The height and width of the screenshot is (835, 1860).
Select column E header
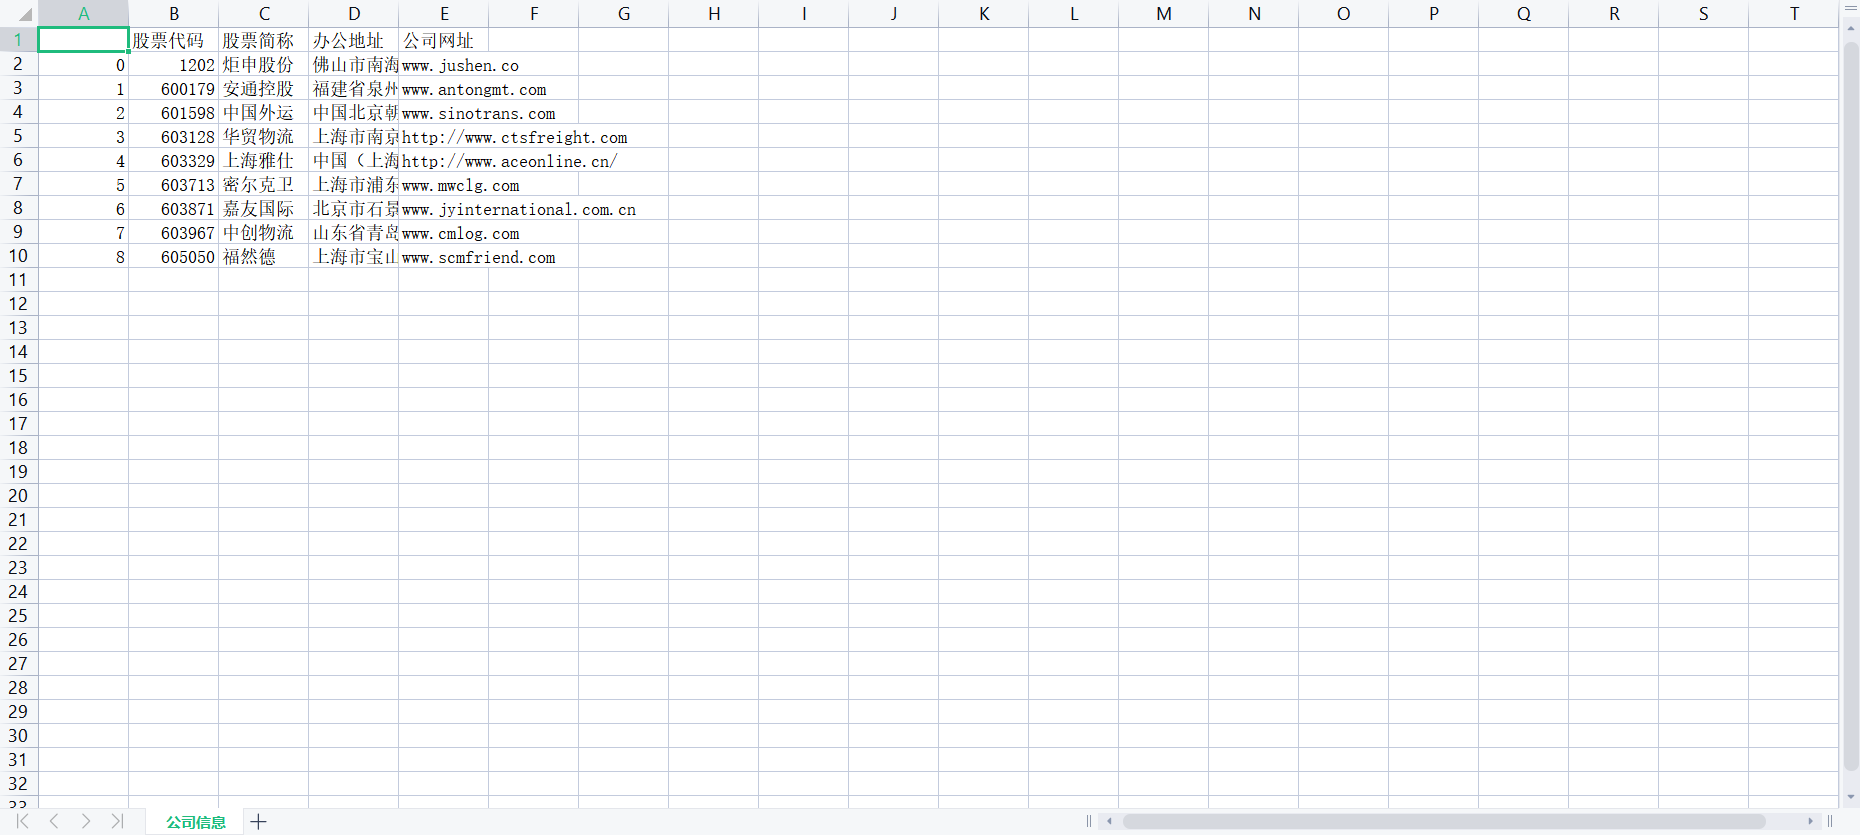[x=444, y=14]
